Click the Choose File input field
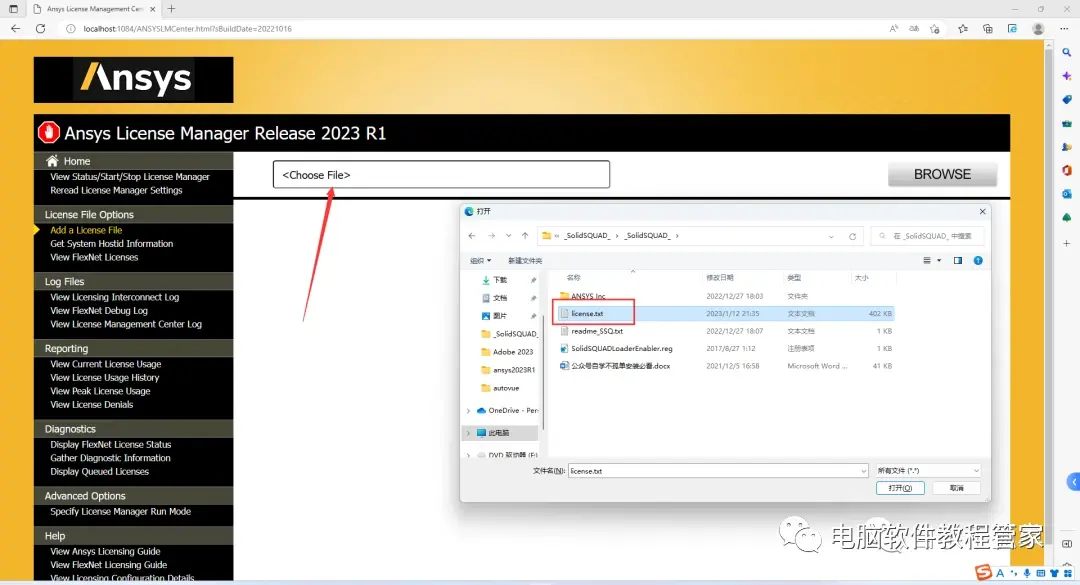 tap(442, 174)
